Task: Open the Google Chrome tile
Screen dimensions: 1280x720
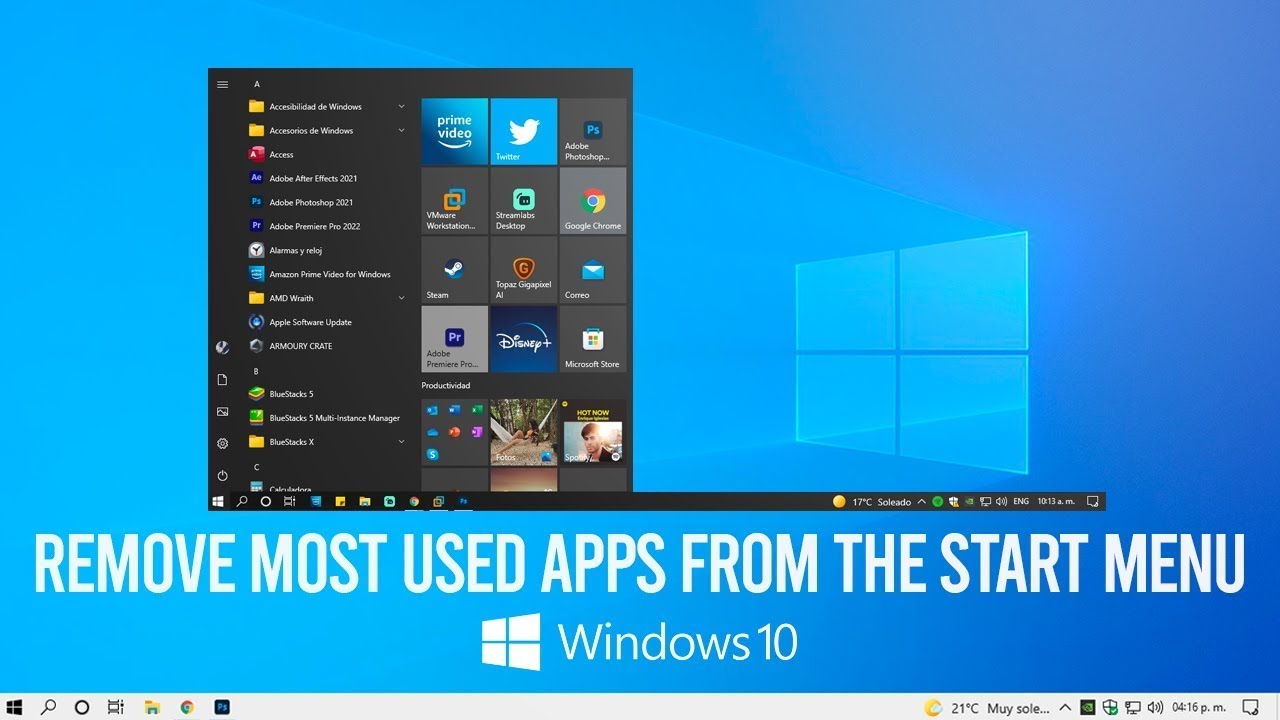Action: click(x=593, y=200)
